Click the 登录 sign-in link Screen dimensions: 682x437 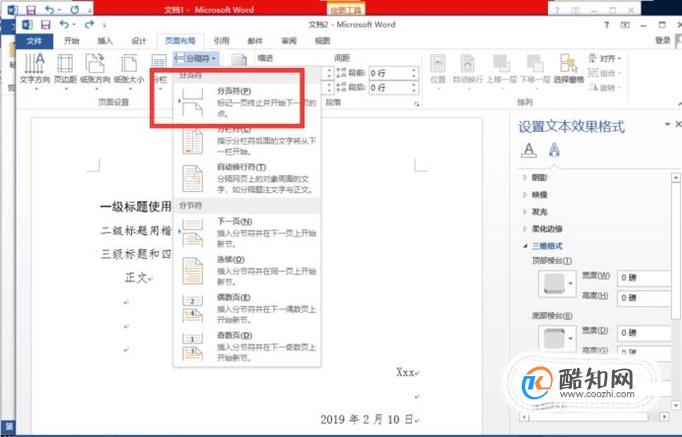point(662,40)
